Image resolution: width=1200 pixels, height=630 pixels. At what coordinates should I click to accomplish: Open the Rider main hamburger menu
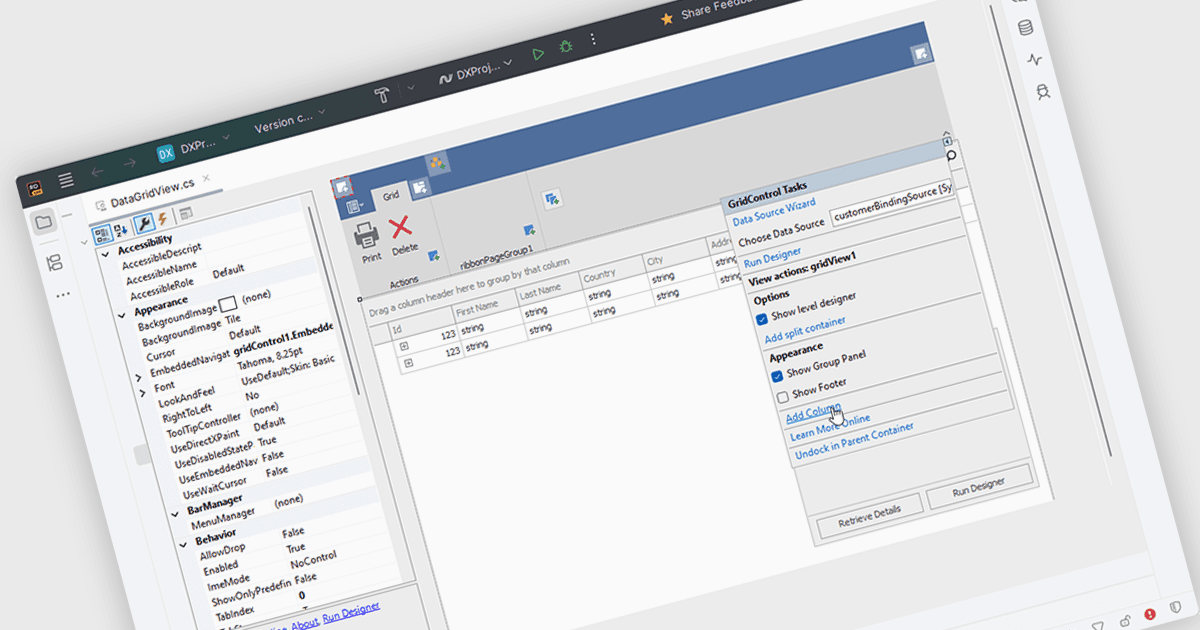[66, 180]
